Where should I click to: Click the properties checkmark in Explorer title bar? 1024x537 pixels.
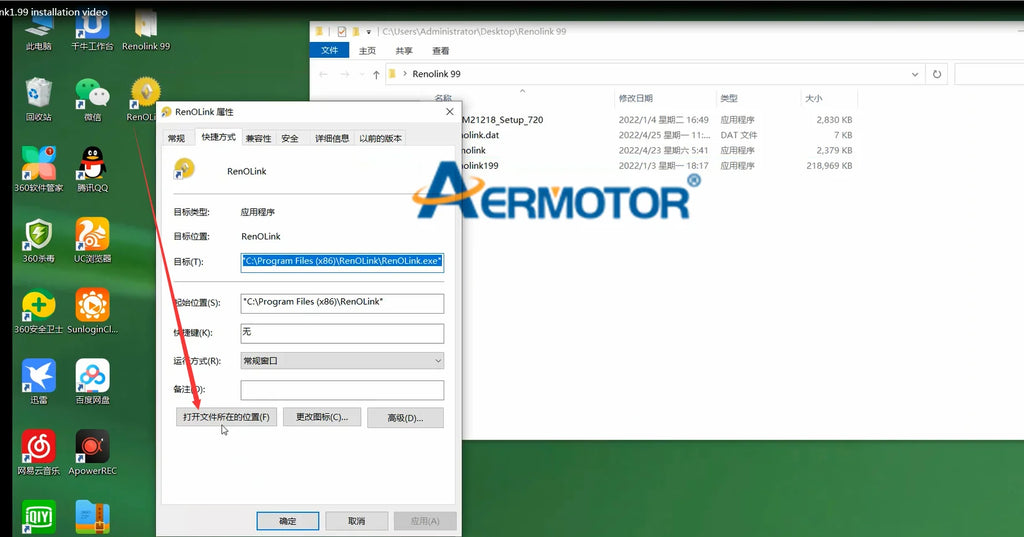pyautogui.click(x=342, y=31)
